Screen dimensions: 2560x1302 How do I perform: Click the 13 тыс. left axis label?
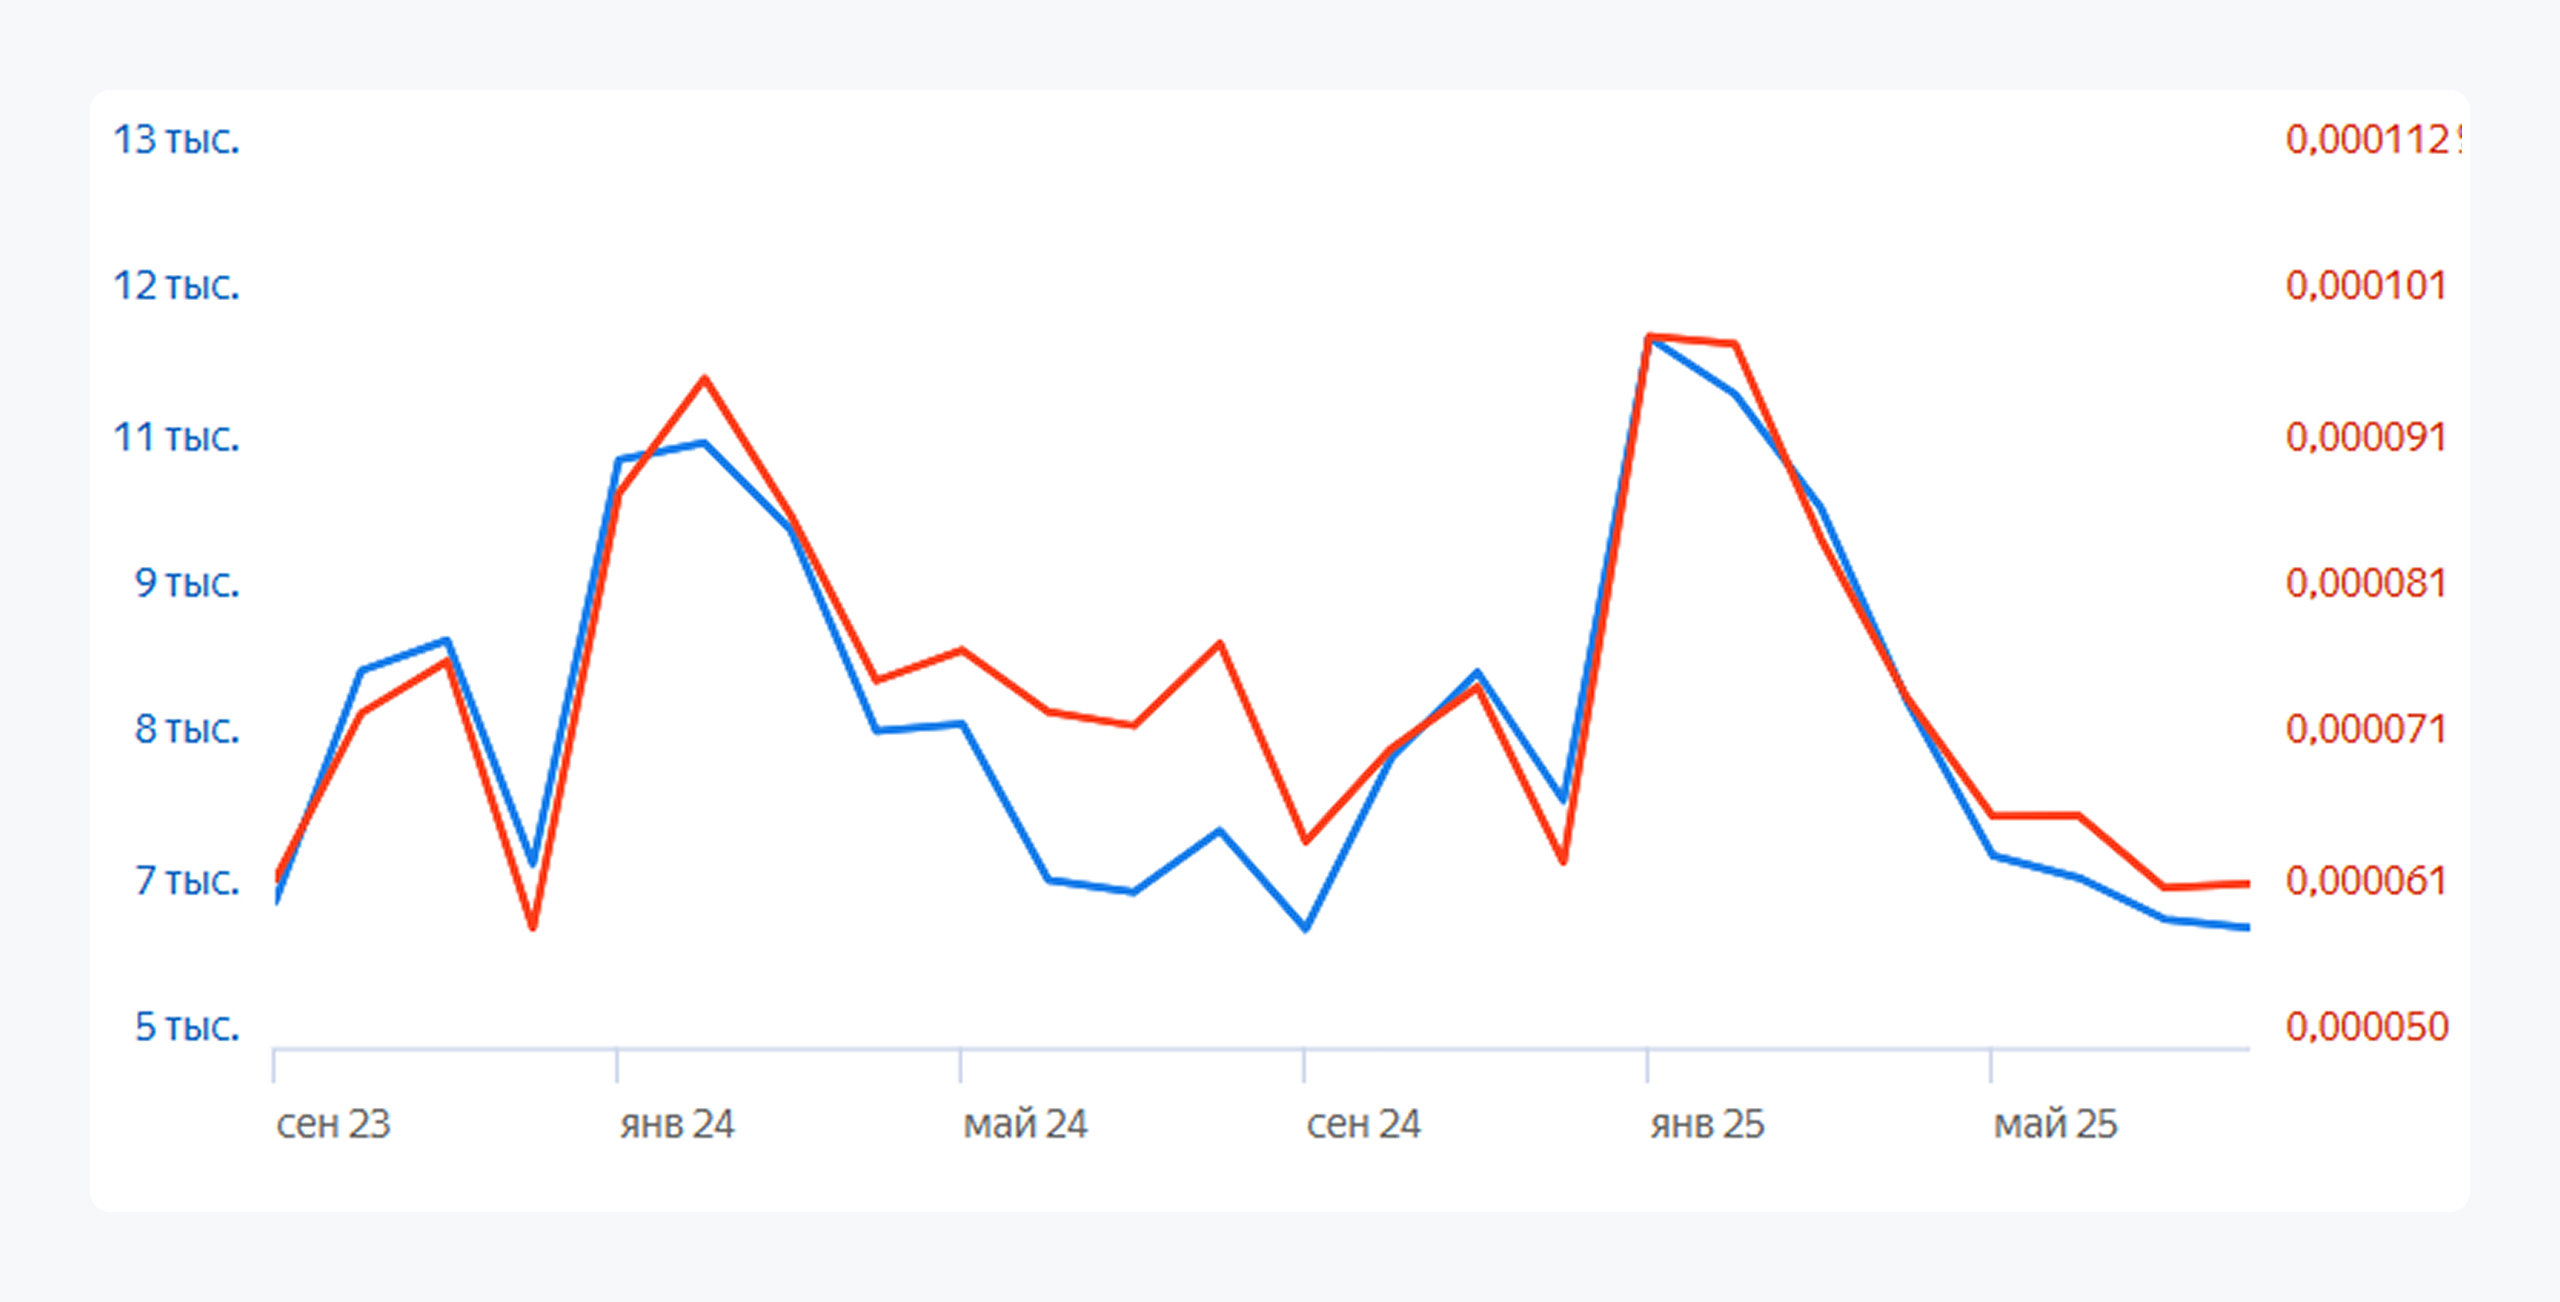(x=176, y=140)
